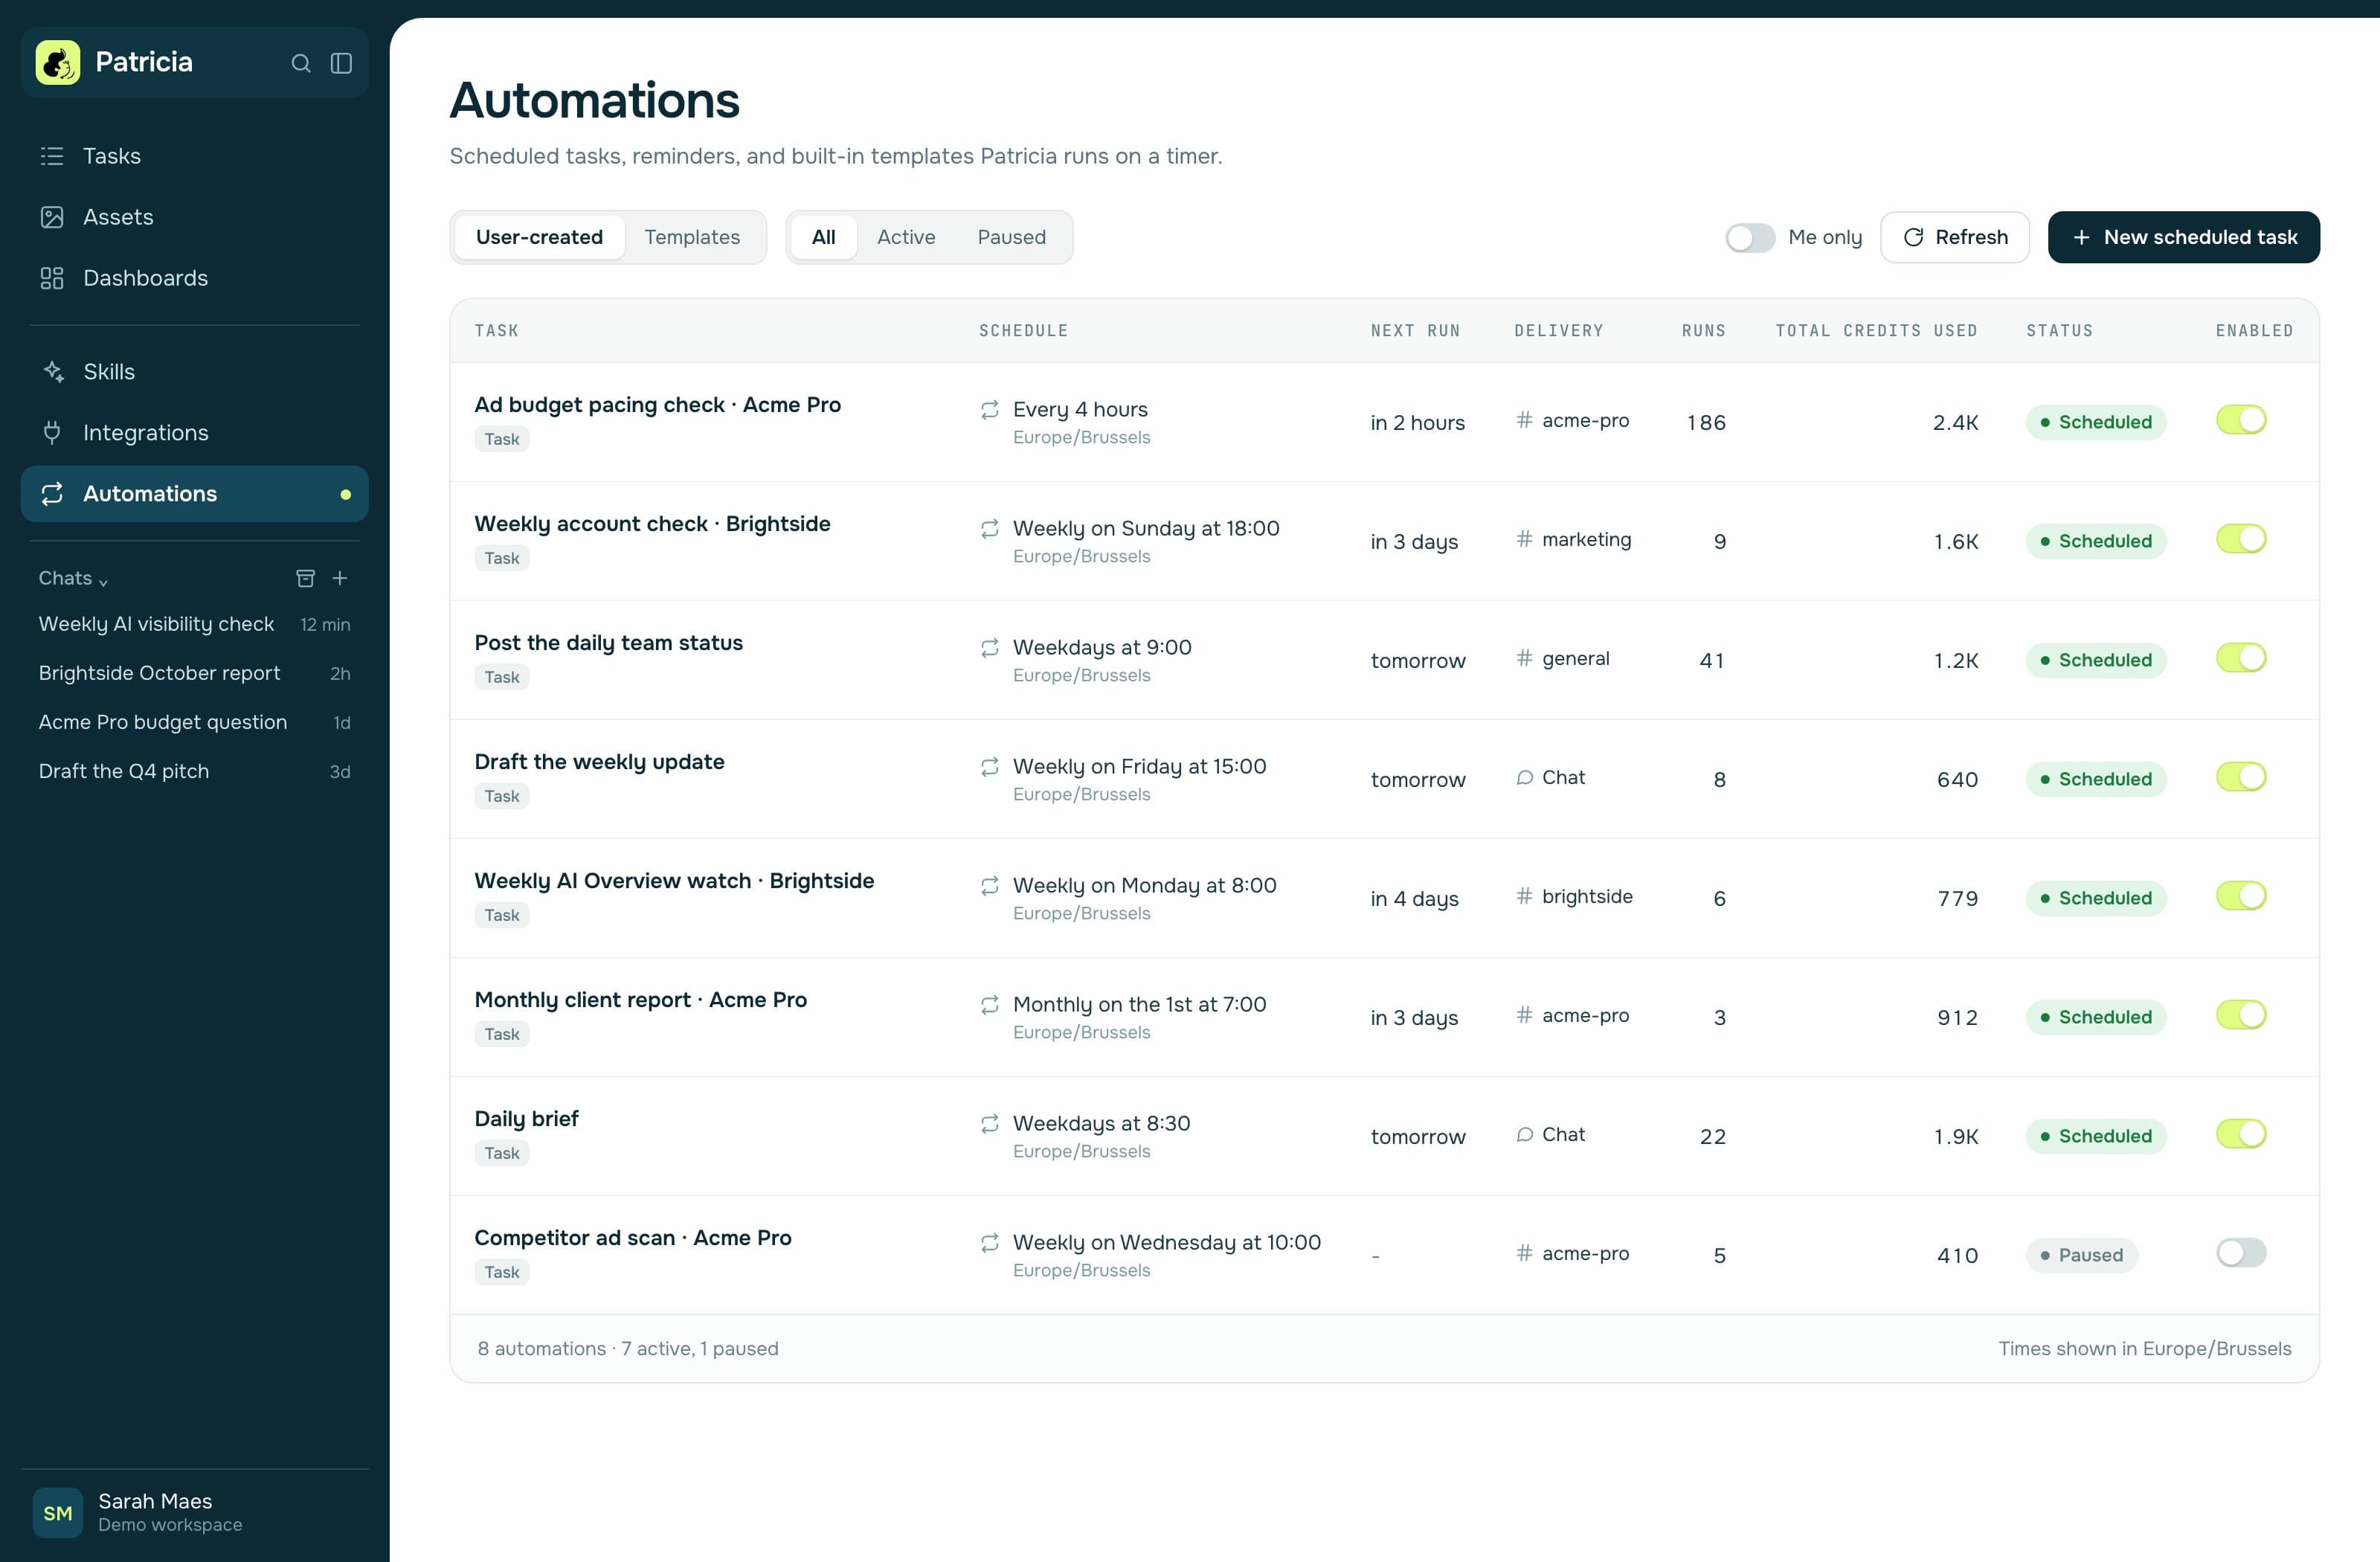Click the Integrations plug icon in sidebar
The height and width of the screenshot is (1562, 2380).
pyautogui.click(x=52, y=433)
